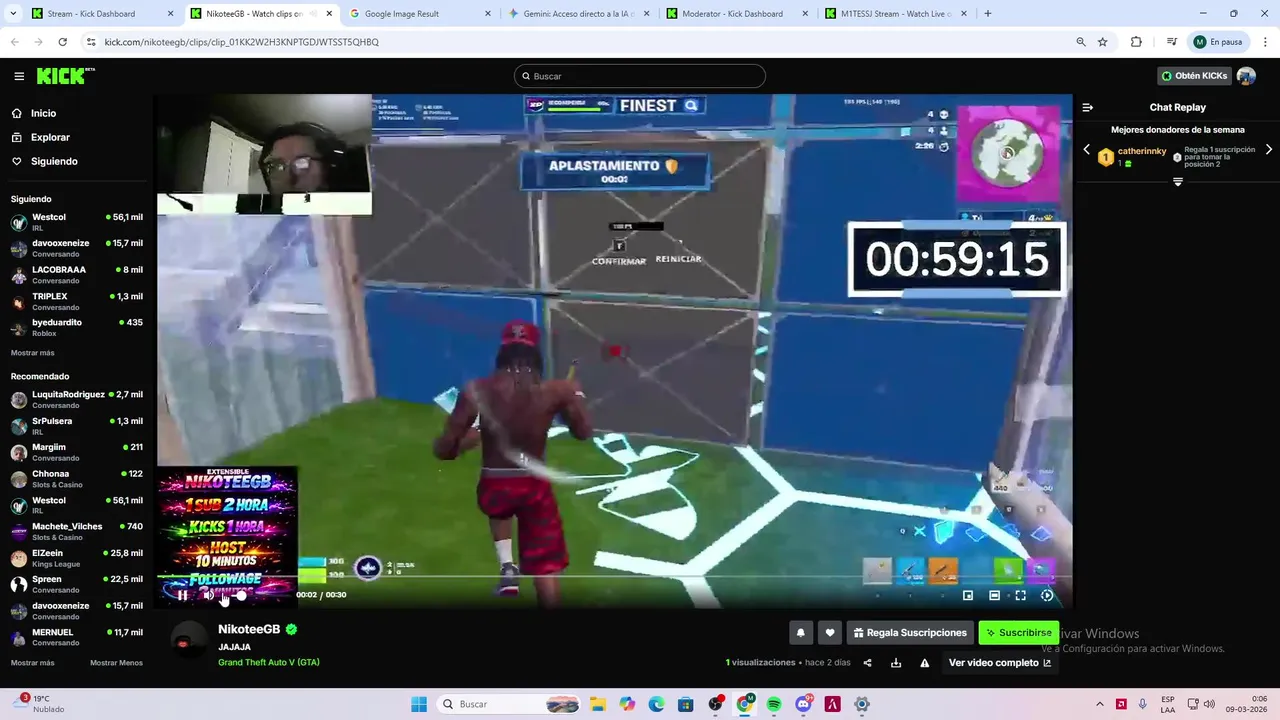
Task: Open the Chrome profile En pausa chip
Action: (1217, 42)
